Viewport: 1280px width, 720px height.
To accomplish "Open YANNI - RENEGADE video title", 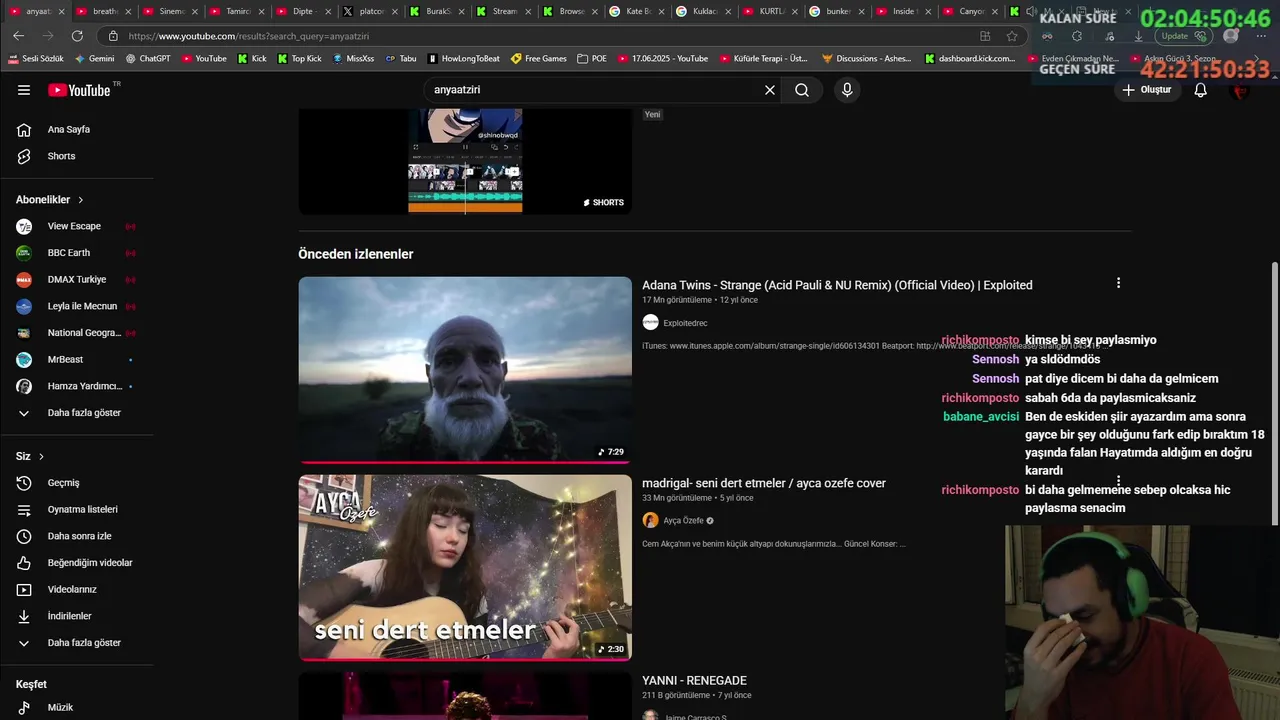I will [694, 681].
